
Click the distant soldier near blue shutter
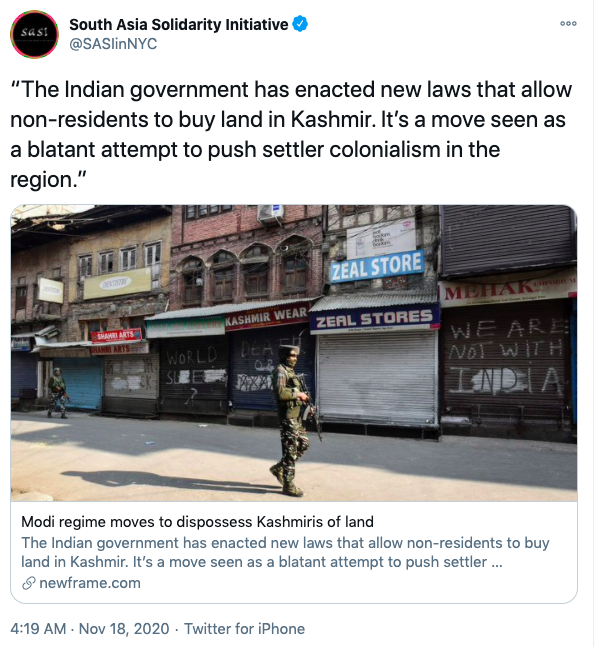click(57, 392)
